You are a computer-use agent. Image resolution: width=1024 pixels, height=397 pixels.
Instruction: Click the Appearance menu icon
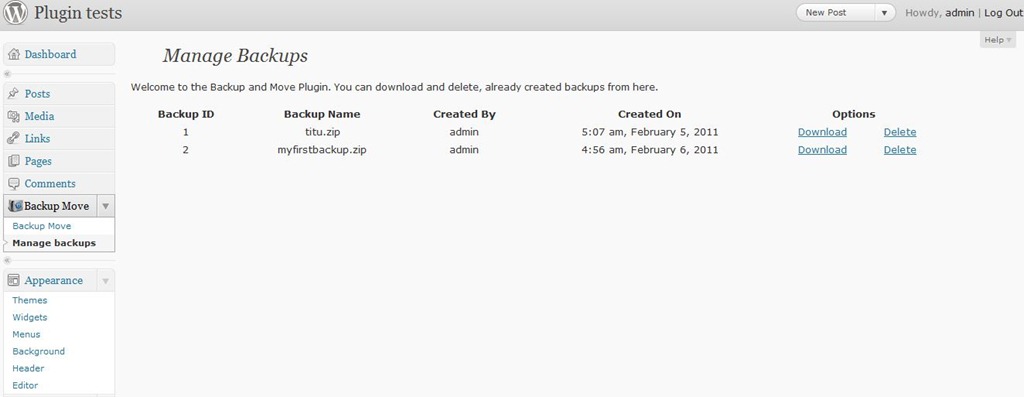point(14,280)
